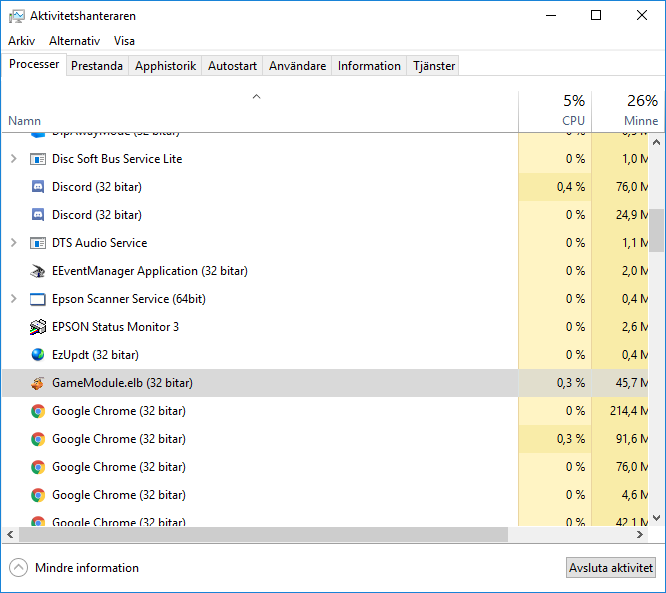Click the EEventManager Application icon
Viewport: 666px width, 593px height.
(38, 271)
